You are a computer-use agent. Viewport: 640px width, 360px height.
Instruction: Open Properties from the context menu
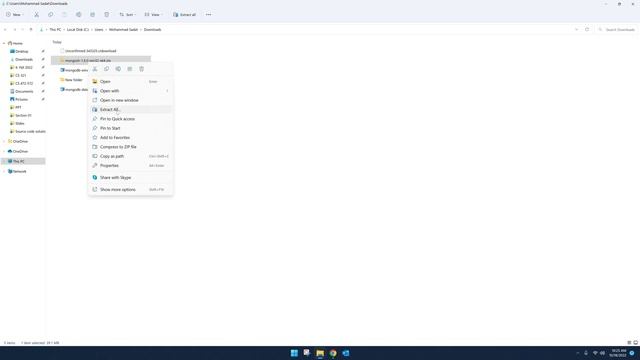point(131,166)
